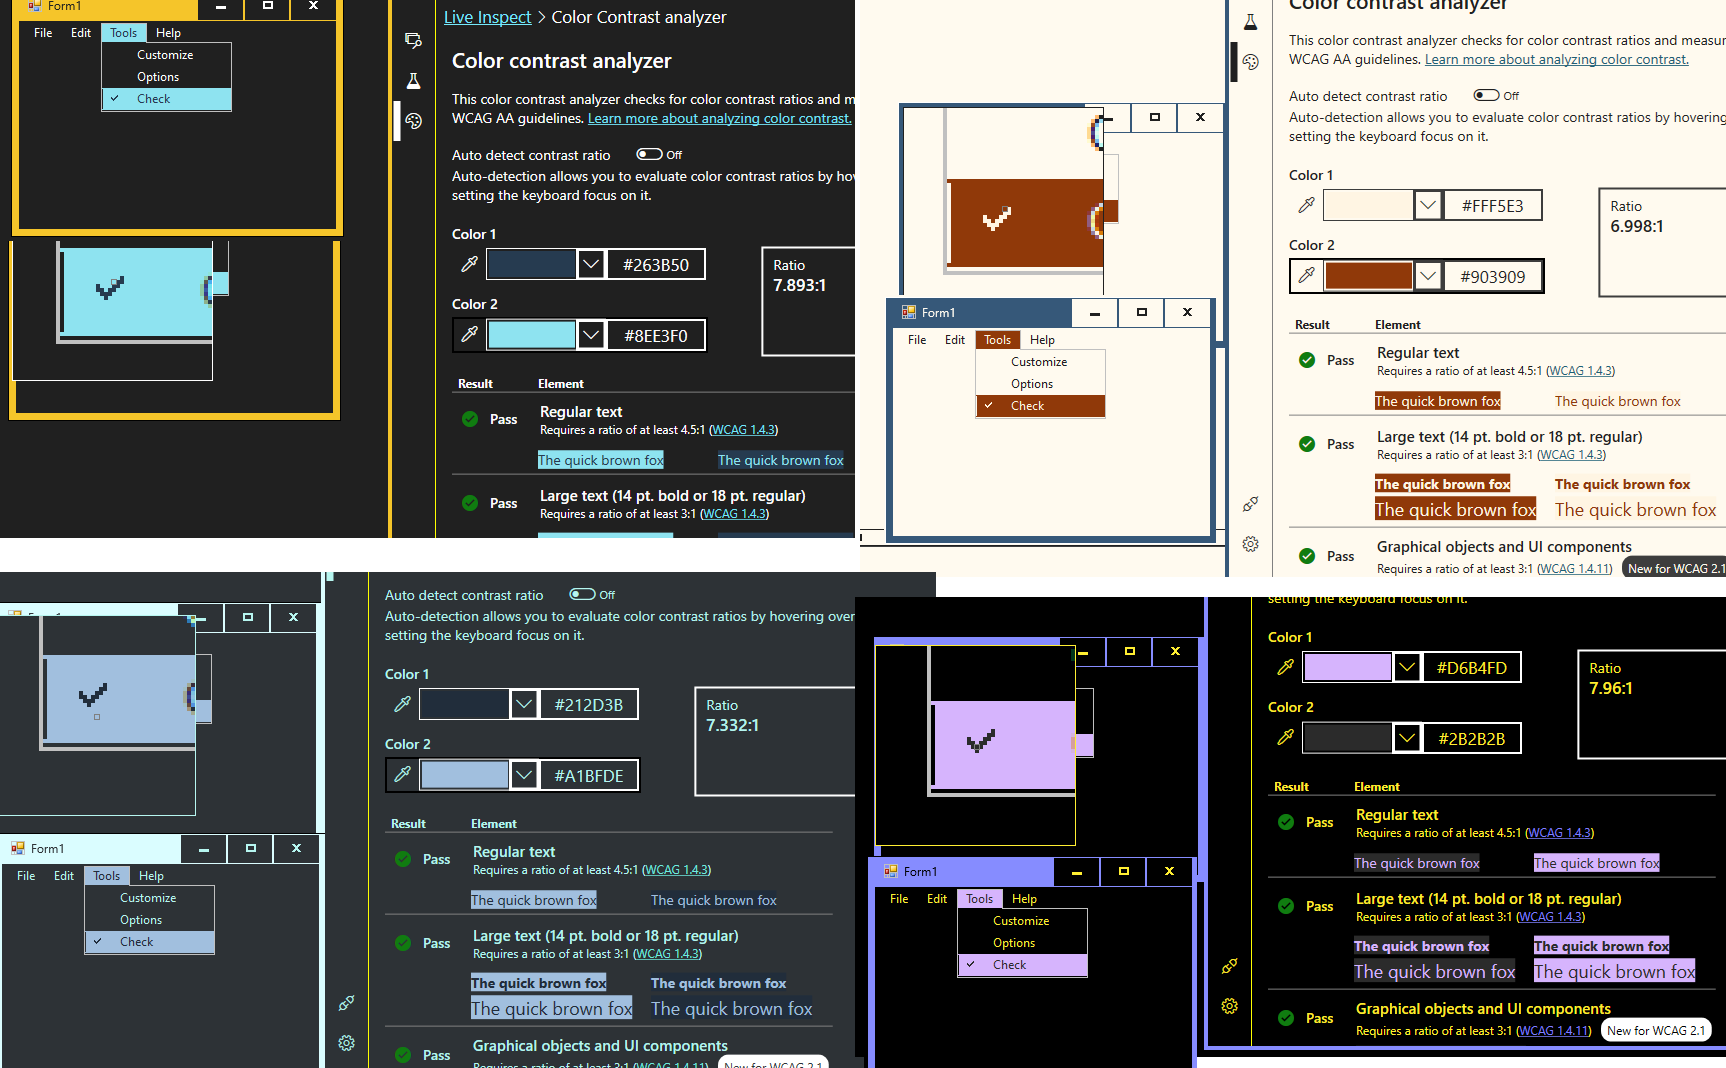The height and width of the screenshot is (1068, 1726).
Task: Use yellow eyedropper next to #2B2B2B
Action: click(x=1285, y=737)
